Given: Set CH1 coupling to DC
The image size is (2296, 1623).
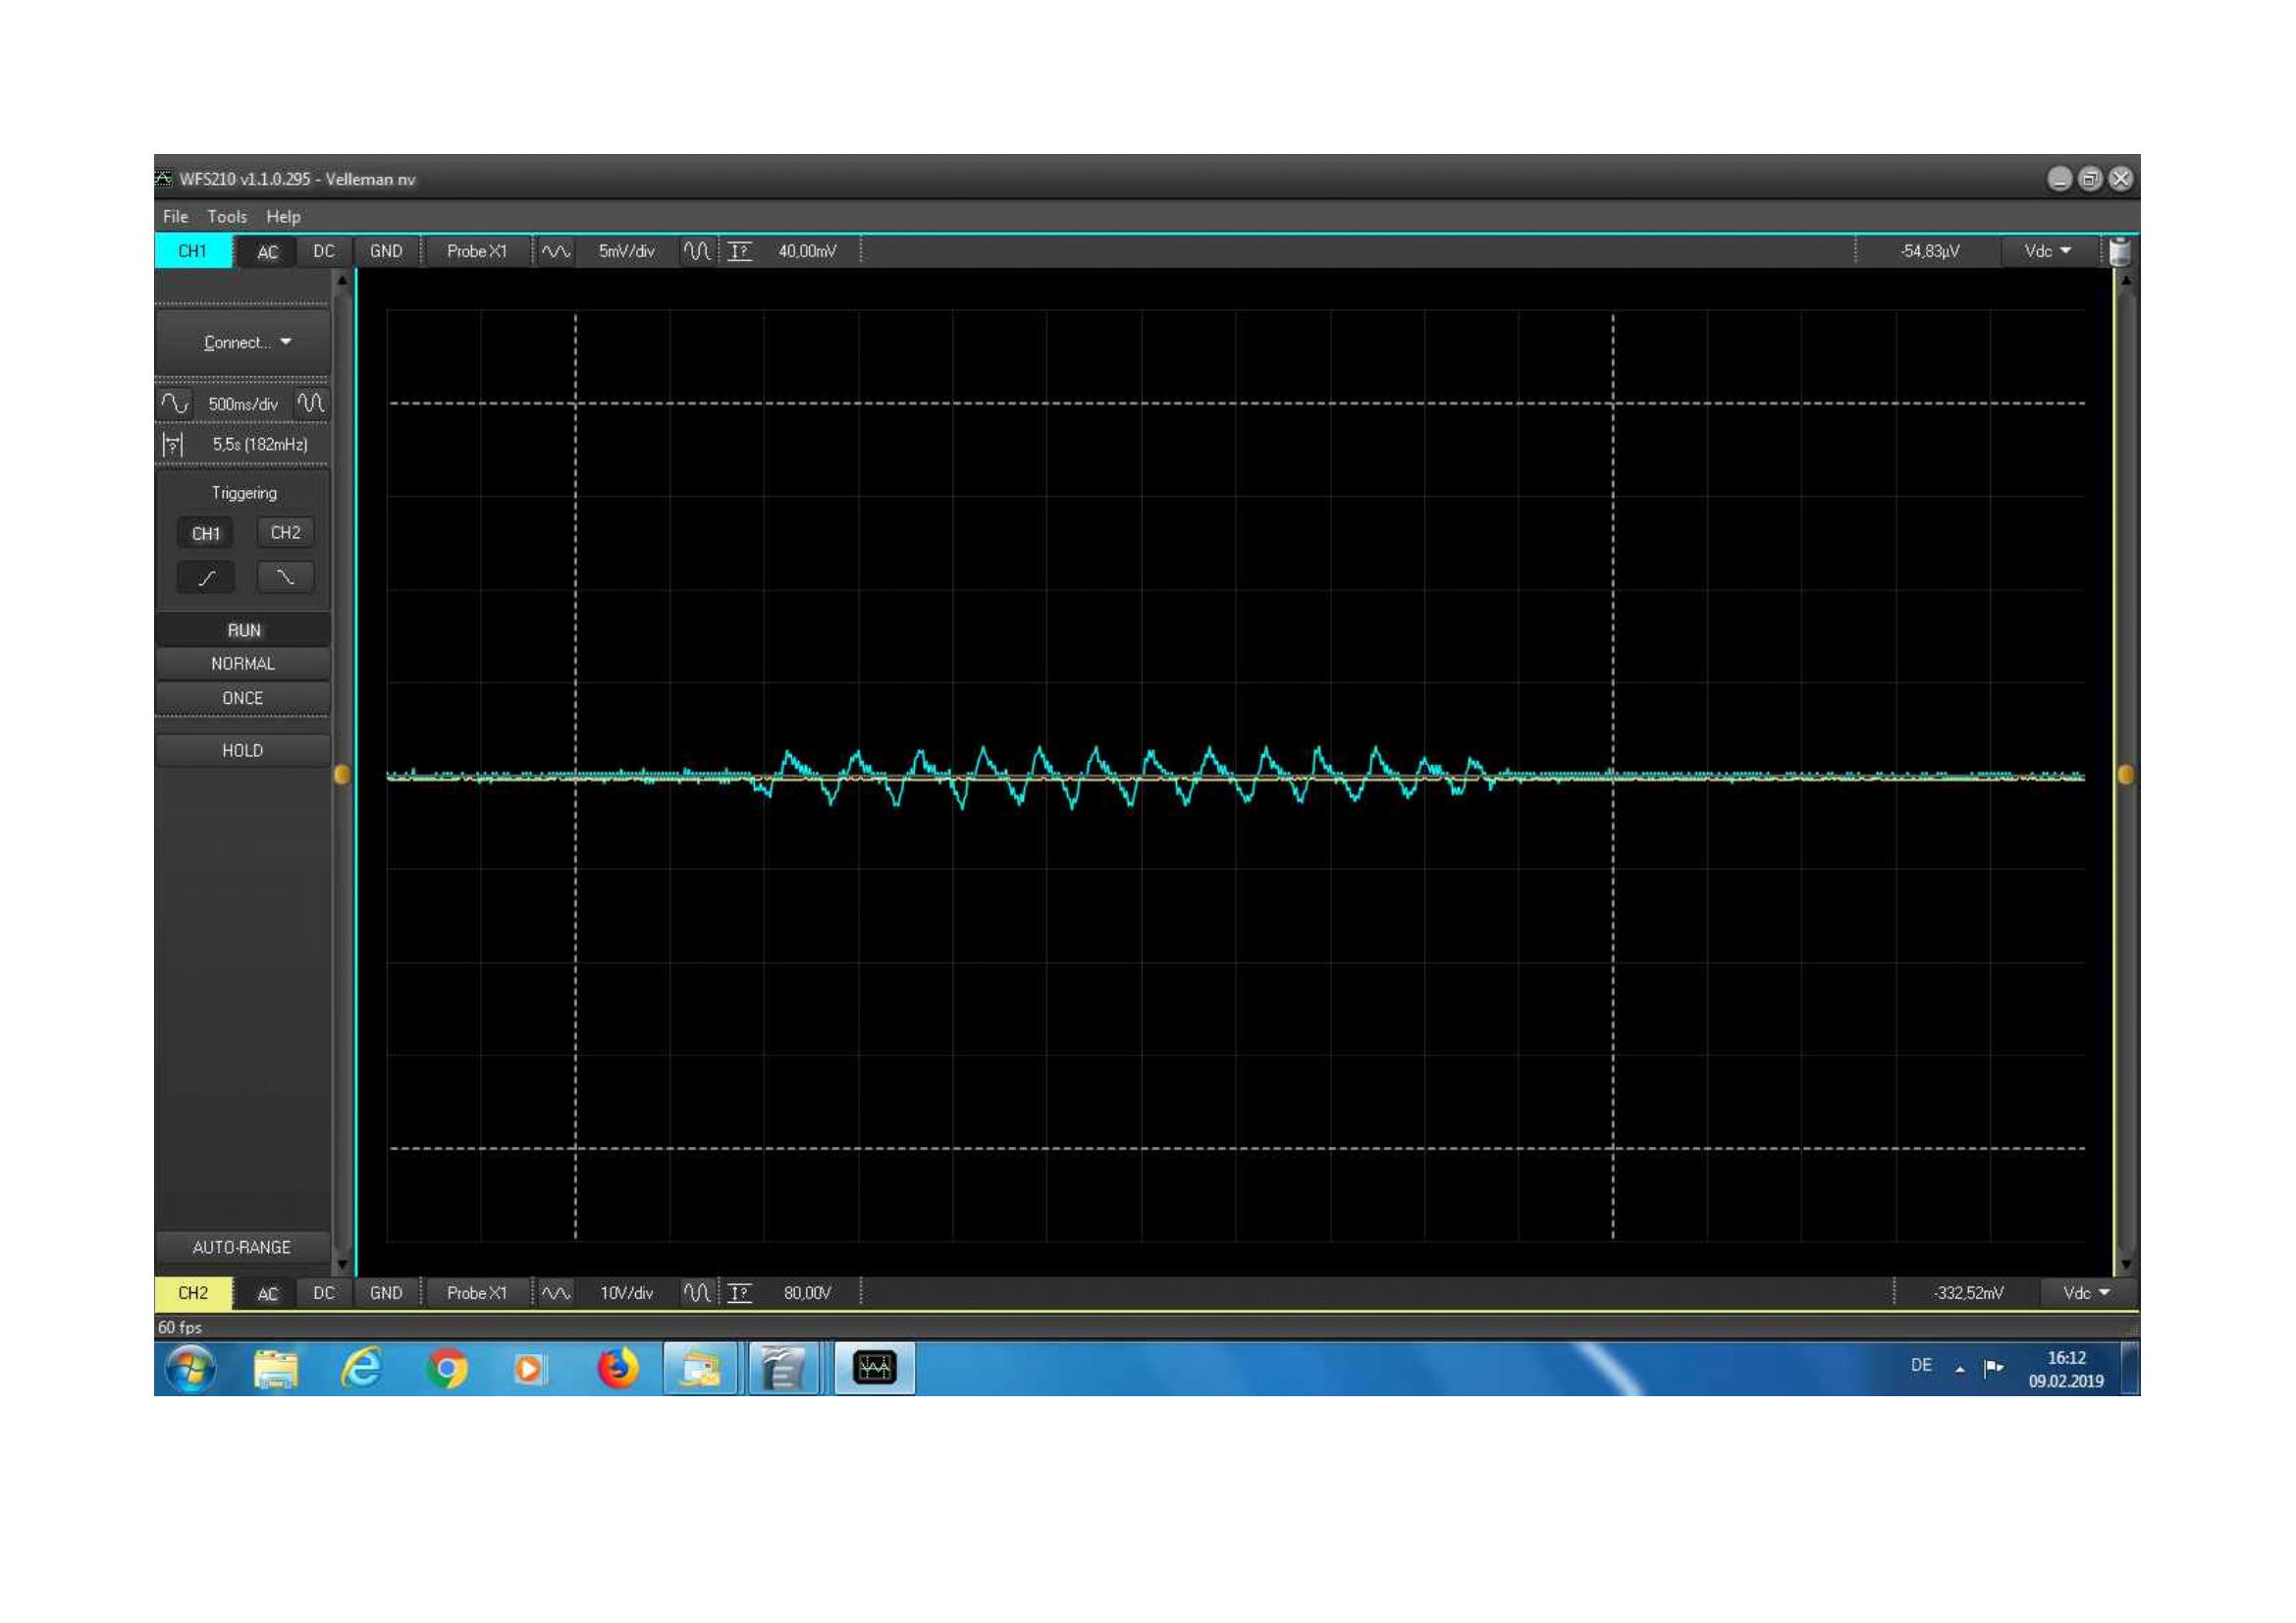Looking at the screenshot, I should tap(324, 252).
